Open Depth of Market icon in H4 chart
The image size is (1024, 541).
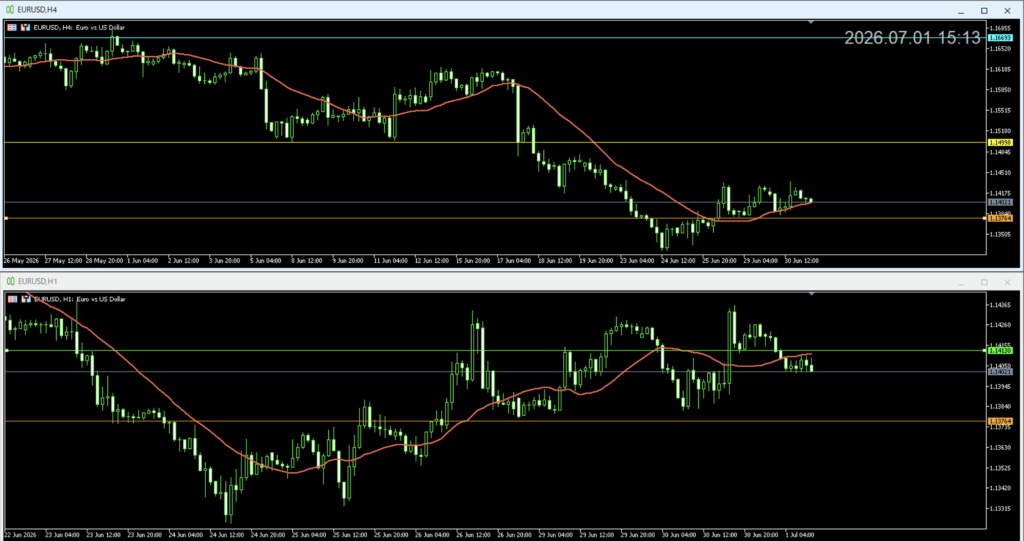click(12, 27)
